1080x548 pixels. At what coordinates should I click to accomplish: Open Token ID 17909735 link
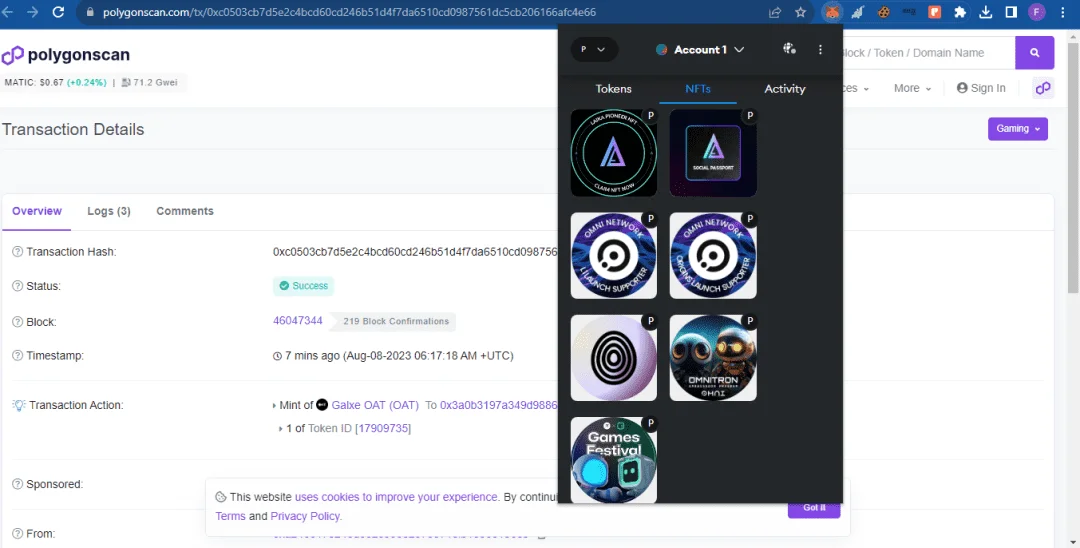384,428
